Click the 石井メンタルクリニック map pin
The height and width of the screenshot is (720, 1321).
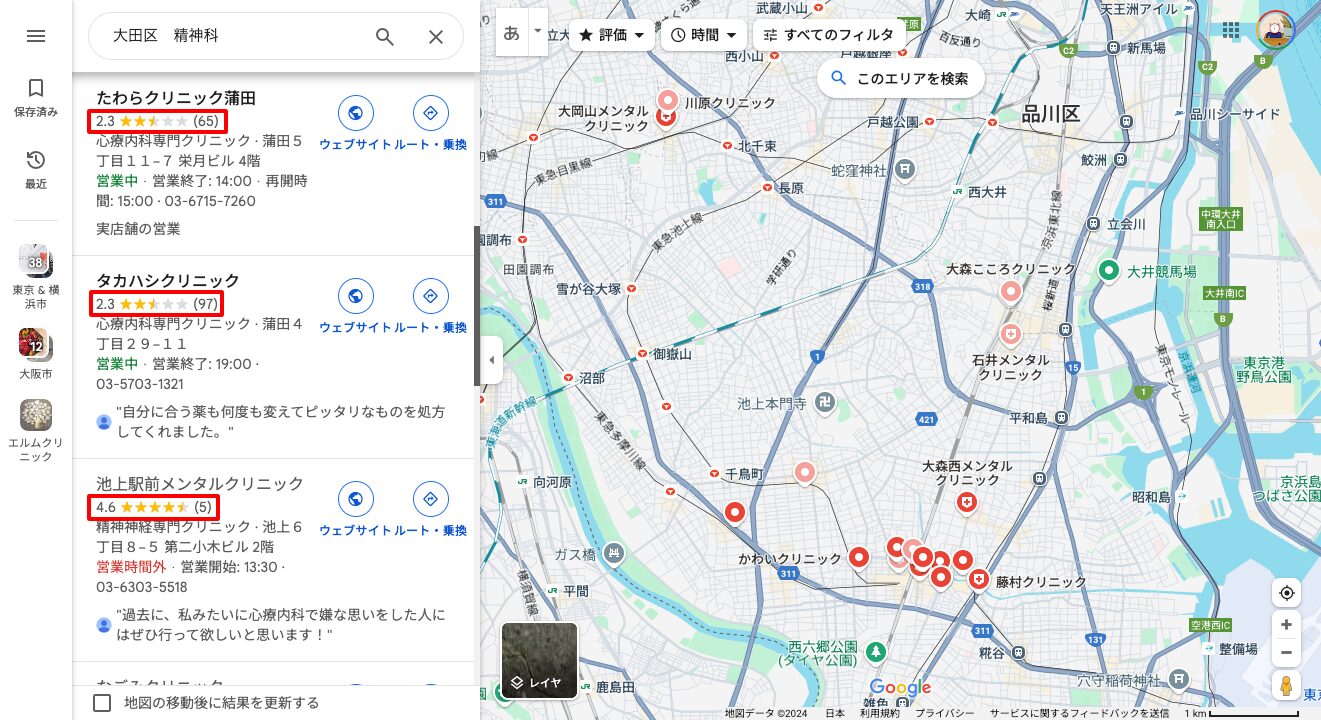click(x=1011, y=333)
